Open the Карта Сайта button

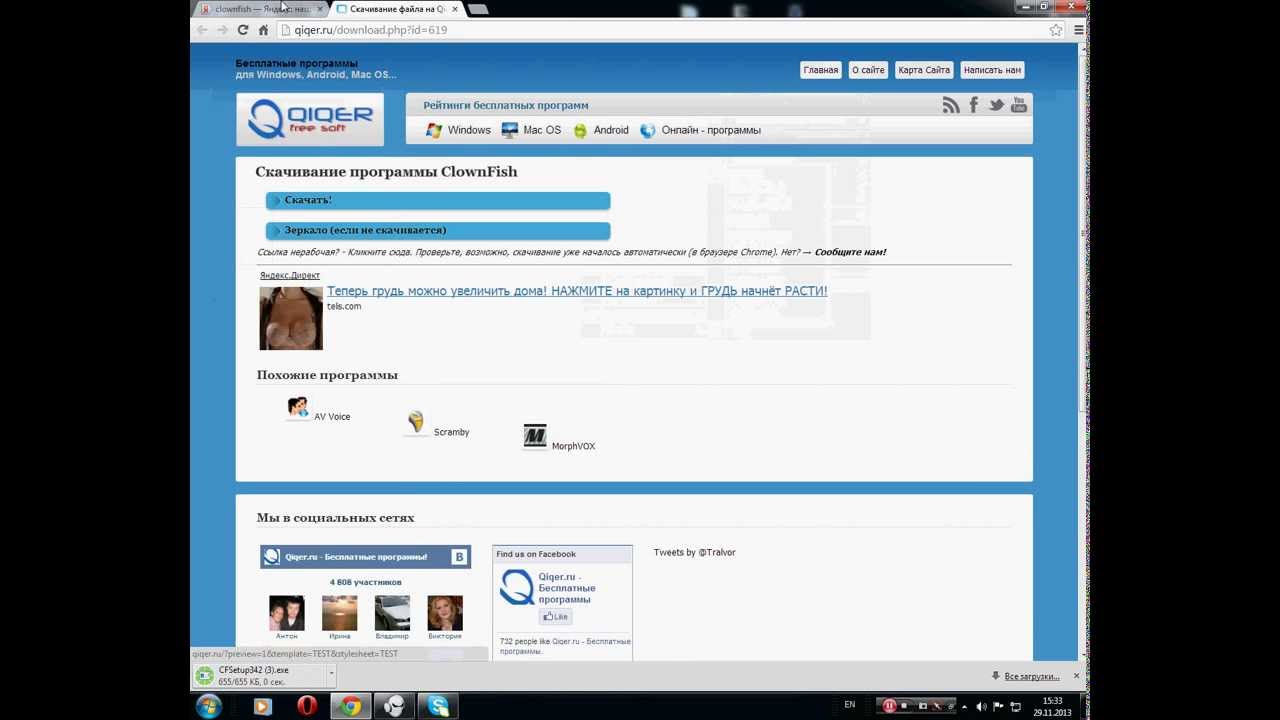pos(924,70)
